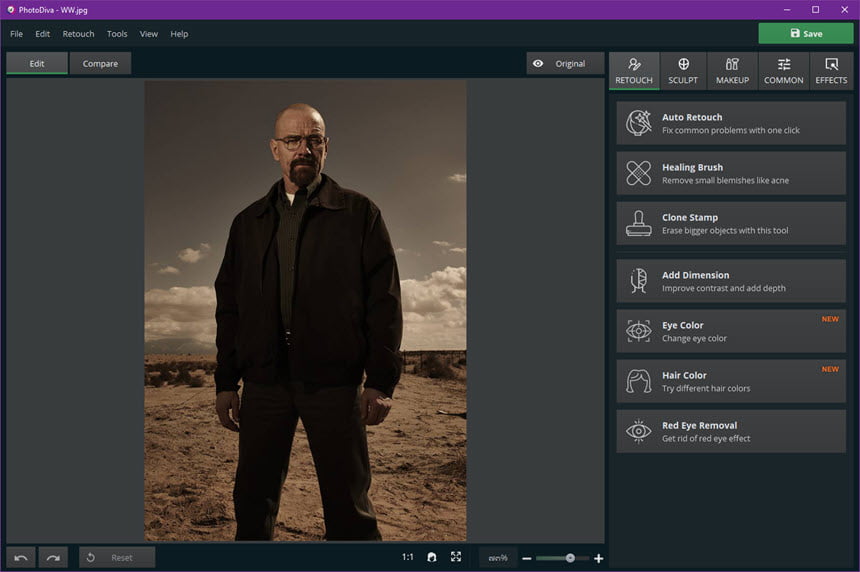Viewport: 860px width, 572px height.
Task: Open the Eye Color tool
Action: tap(731, 331)
